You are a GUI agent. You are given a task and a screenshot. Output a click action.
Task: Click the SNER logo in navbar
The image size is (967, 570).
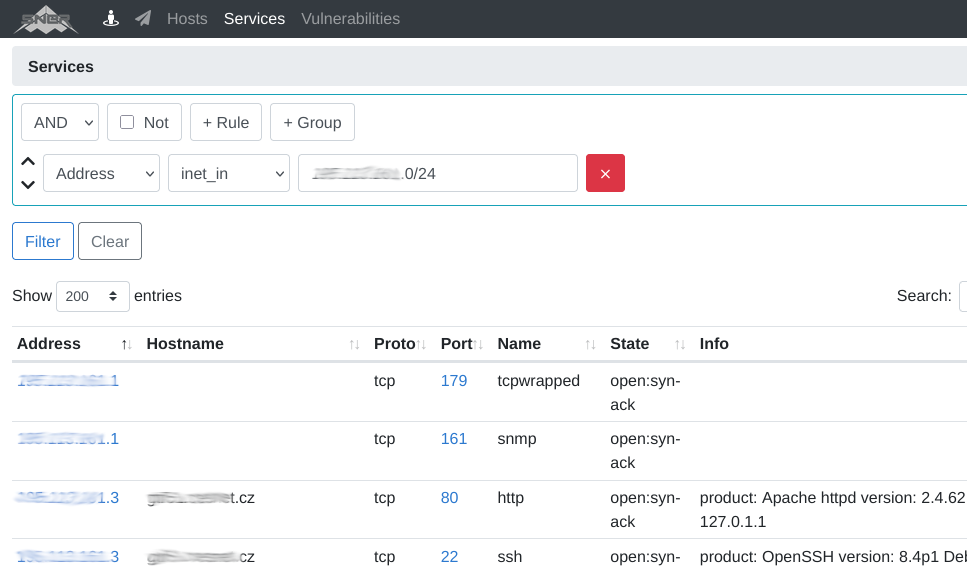(46, 19)
